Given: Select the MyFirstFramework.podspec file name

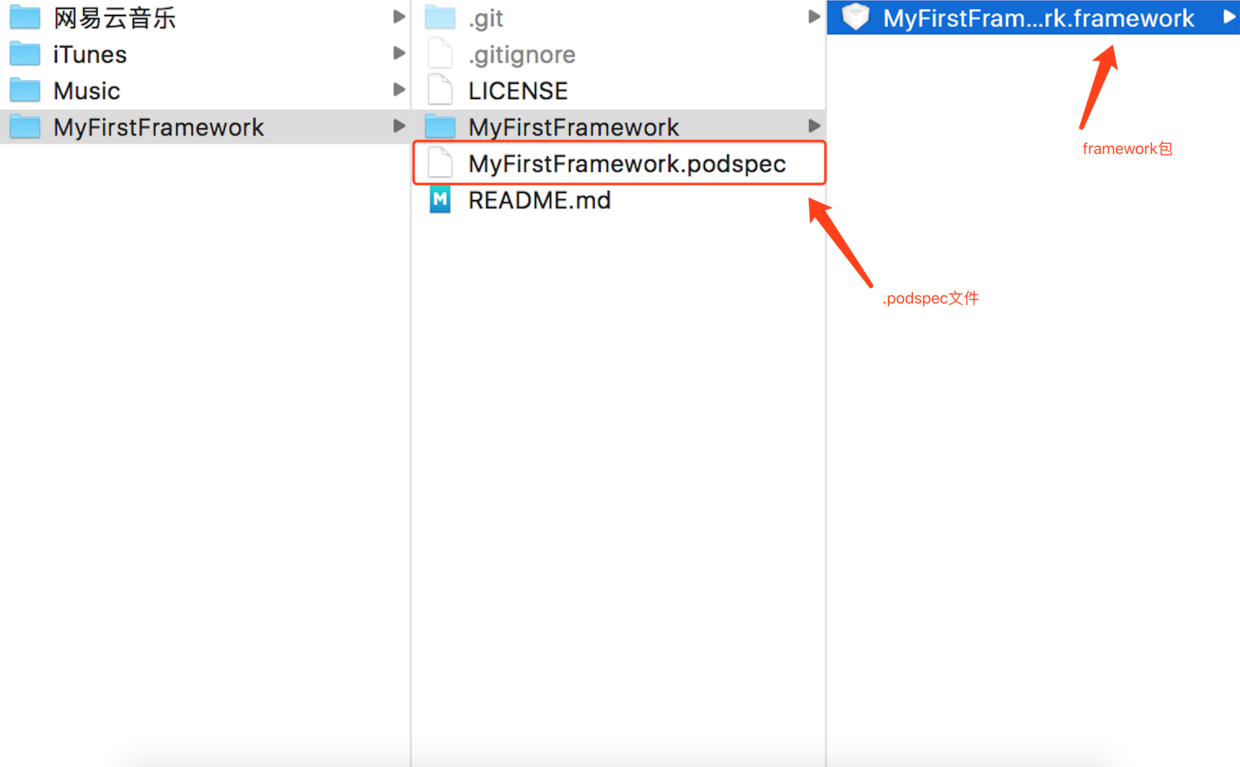Looking at the screenshot, I should coord(627,163).
